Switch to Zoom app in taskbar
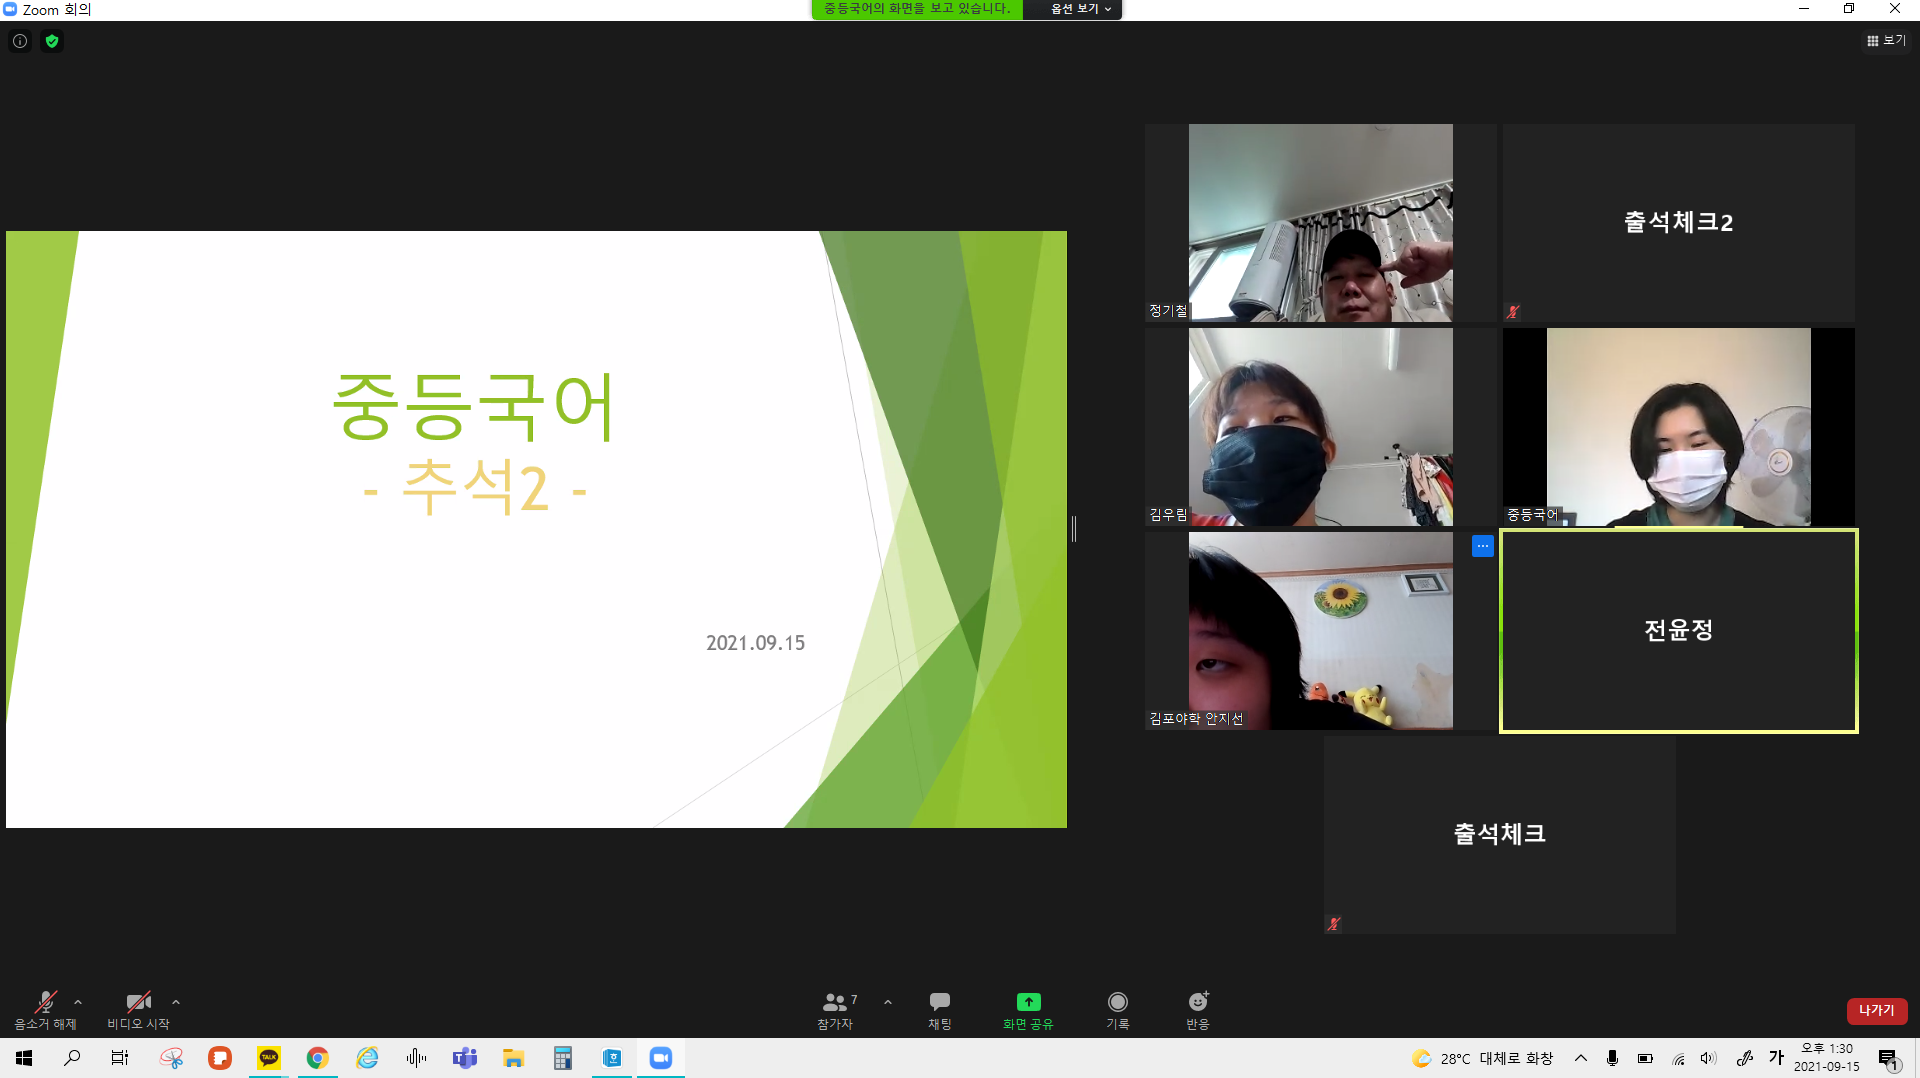1920x1078 pixels. 661,1058
